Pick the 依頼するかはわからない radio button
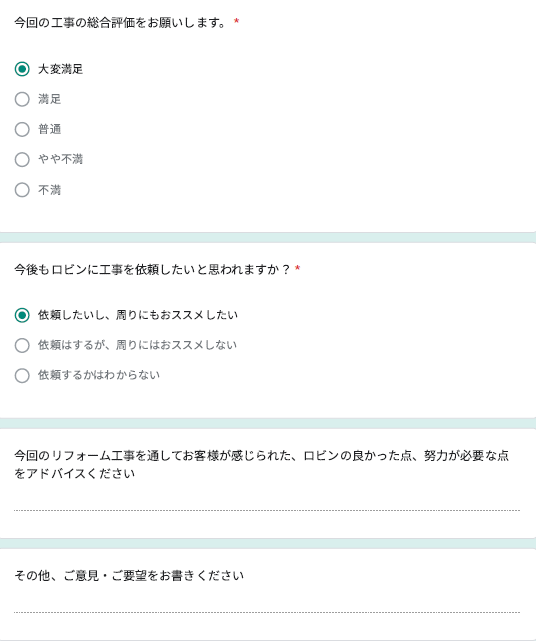Image resolution: width=536 pixels, height=641 pixels. (22, 375)
